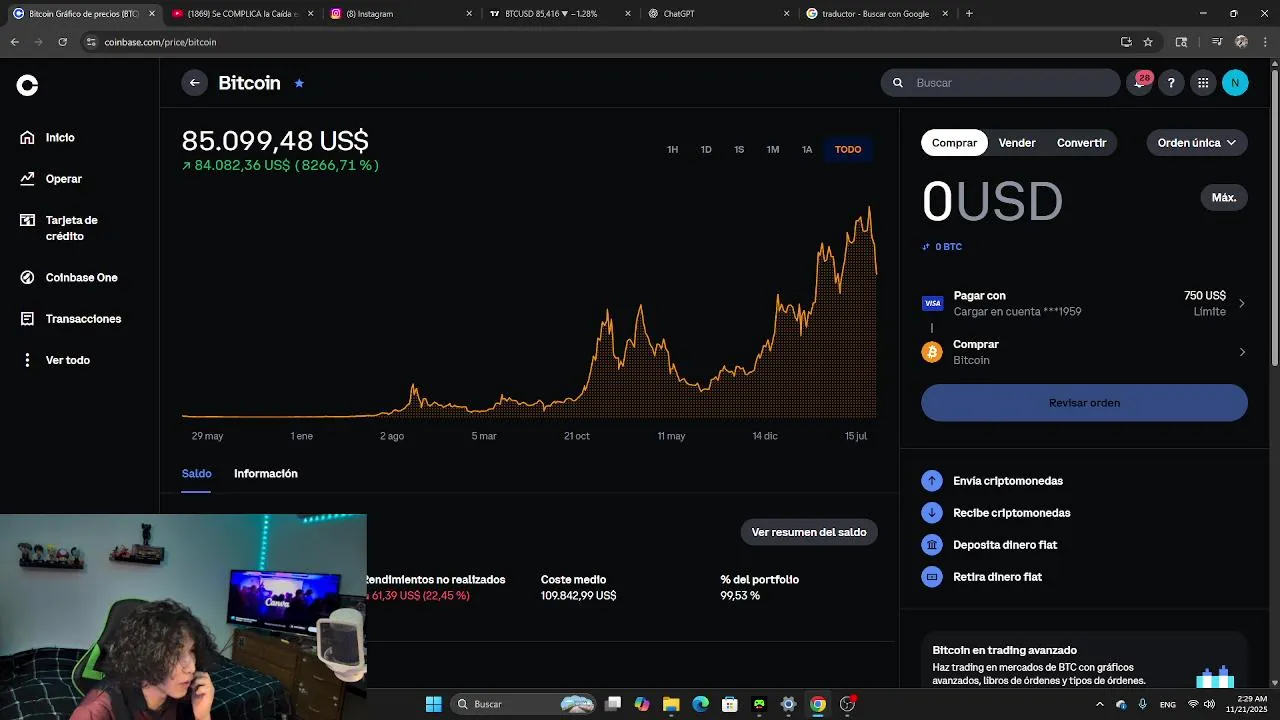Click the Inicio home icon in sidebar

click(27, 138)
